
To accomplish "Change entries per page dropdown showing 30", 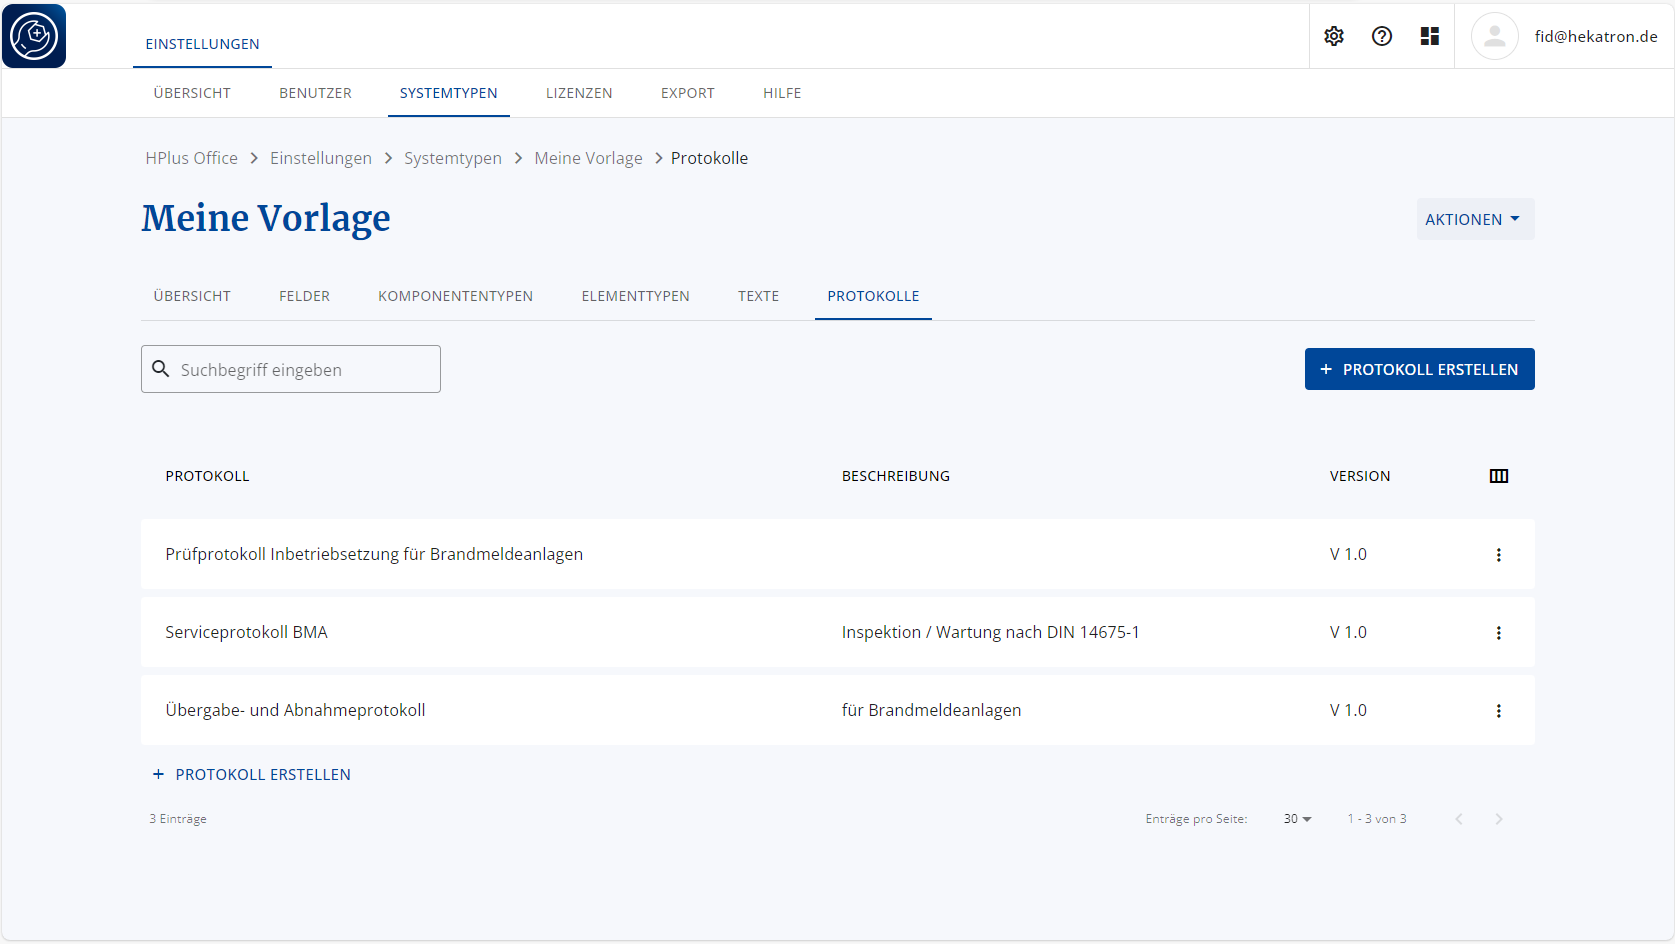I will point(1297,819).
